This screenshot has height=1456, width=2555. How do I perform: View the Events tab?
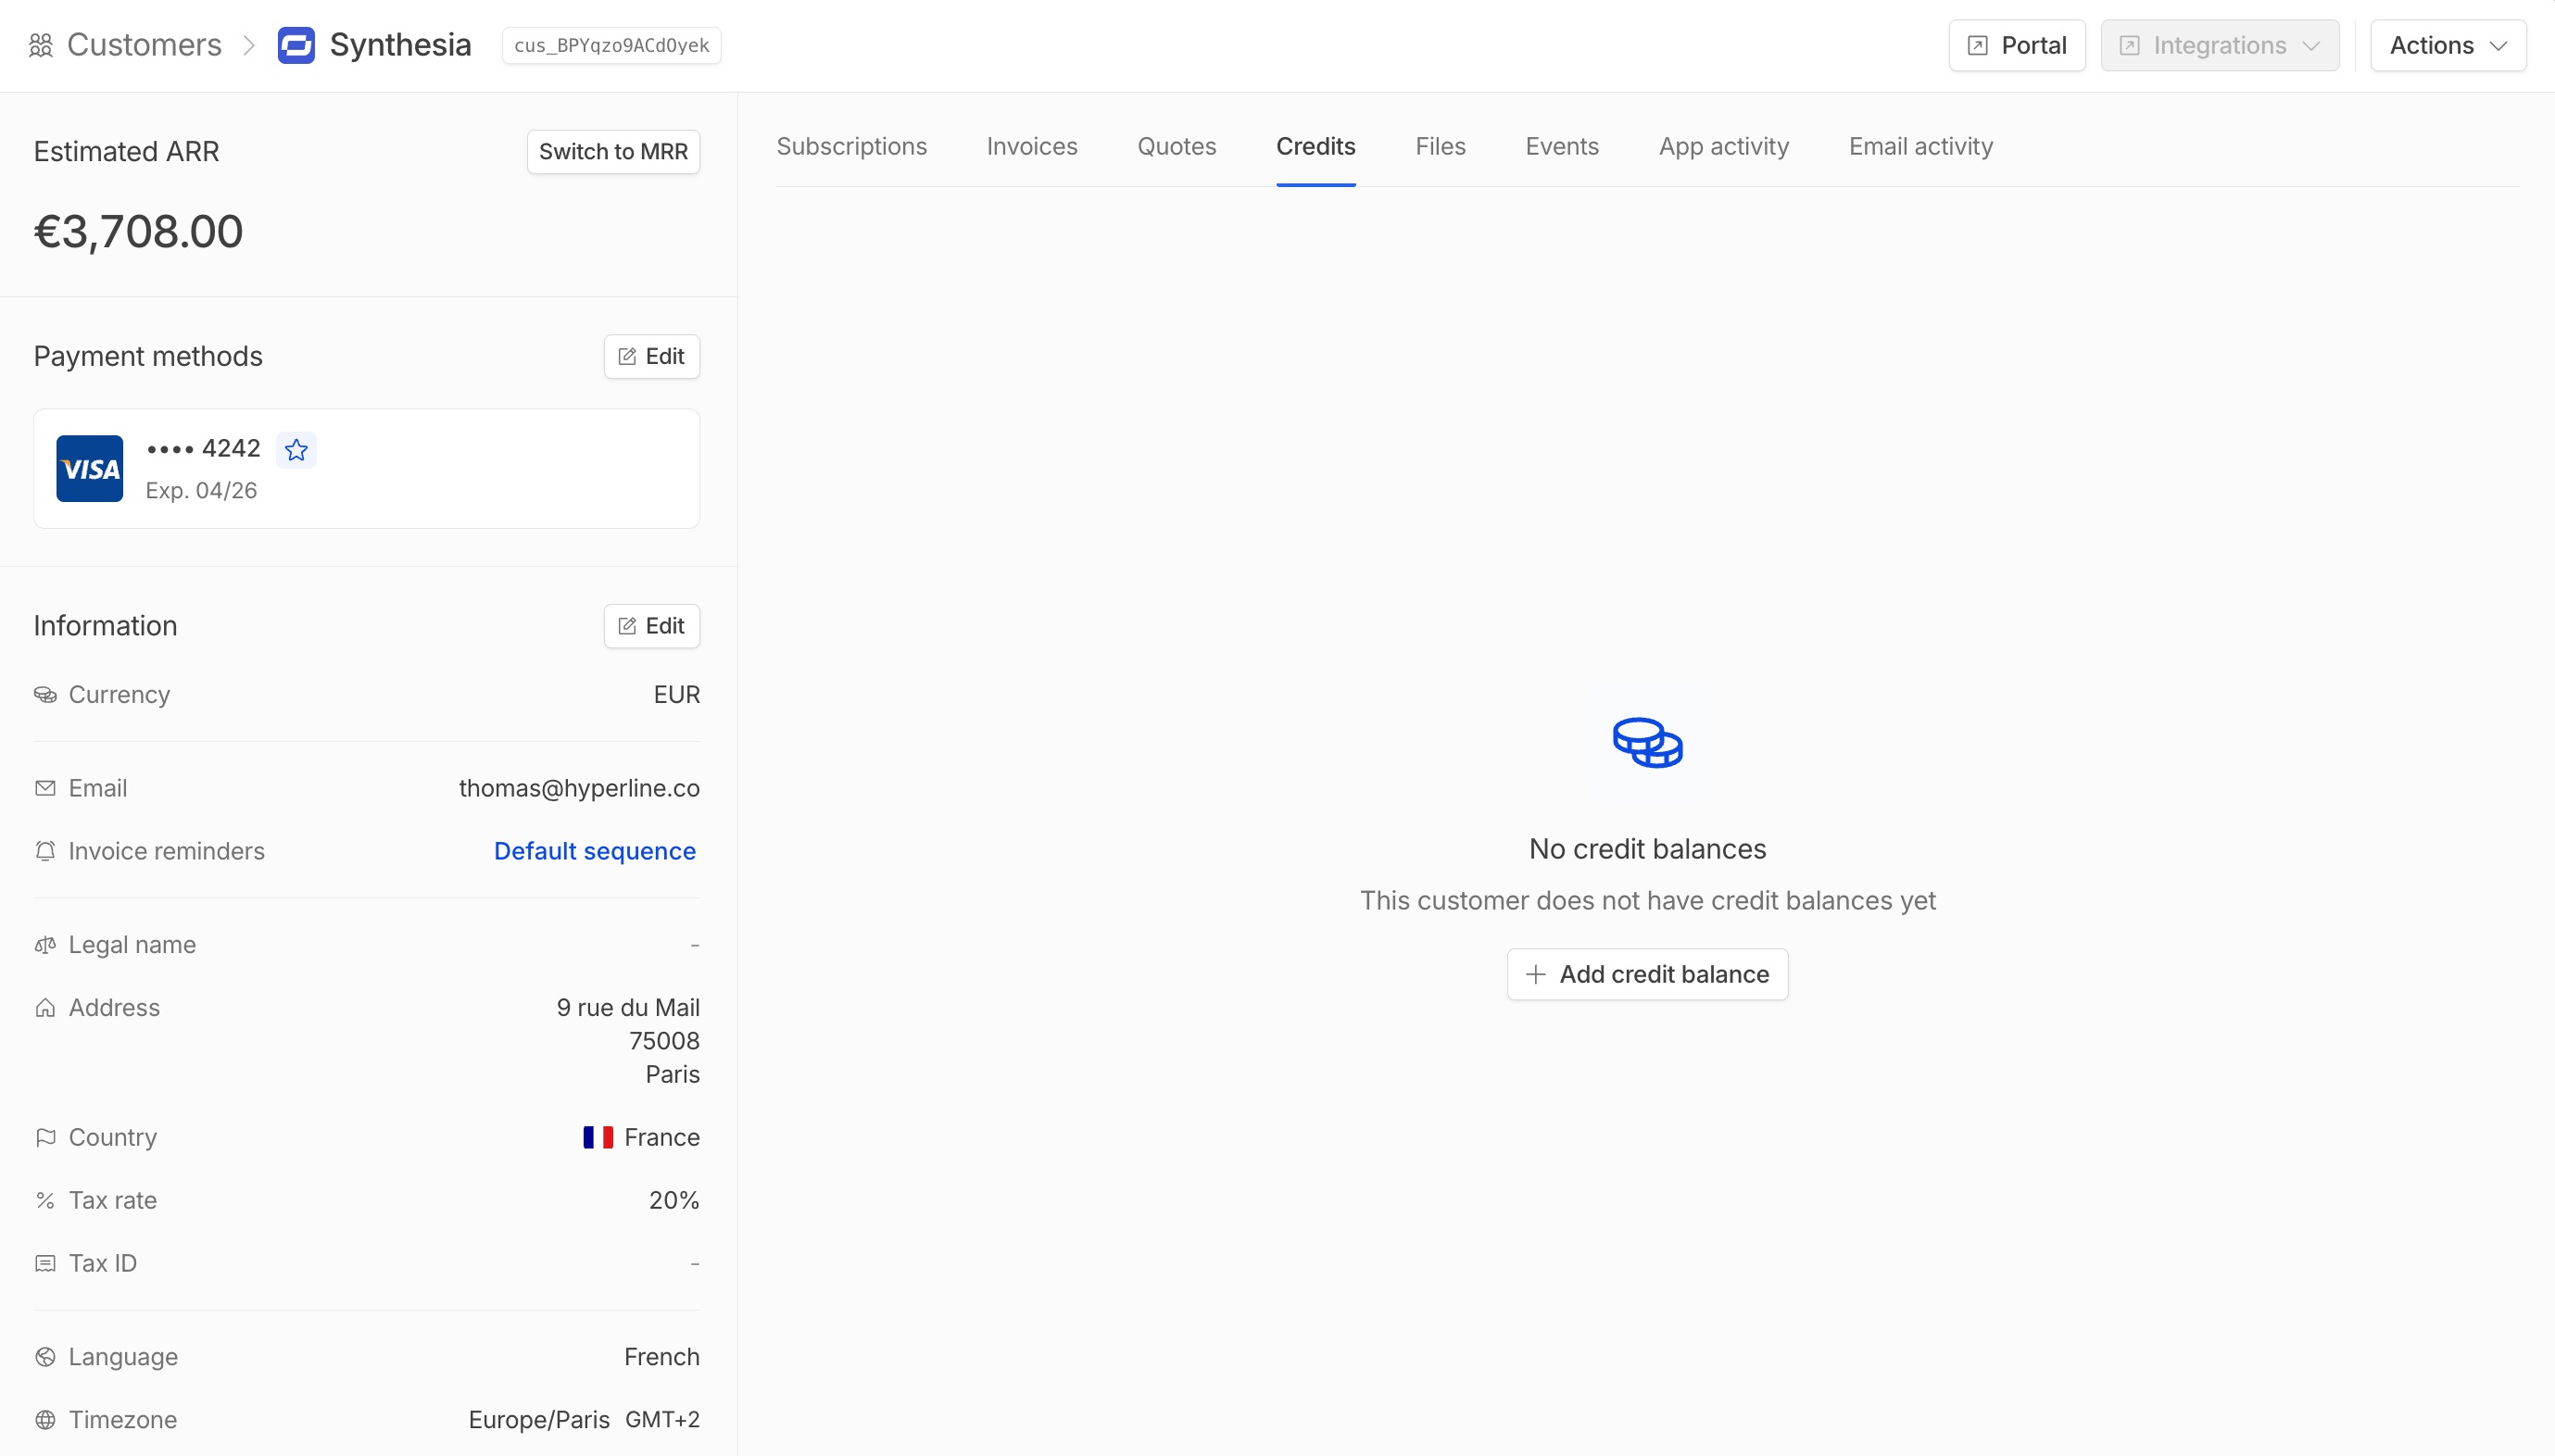pyautogui.click(x=1561, y=146)
